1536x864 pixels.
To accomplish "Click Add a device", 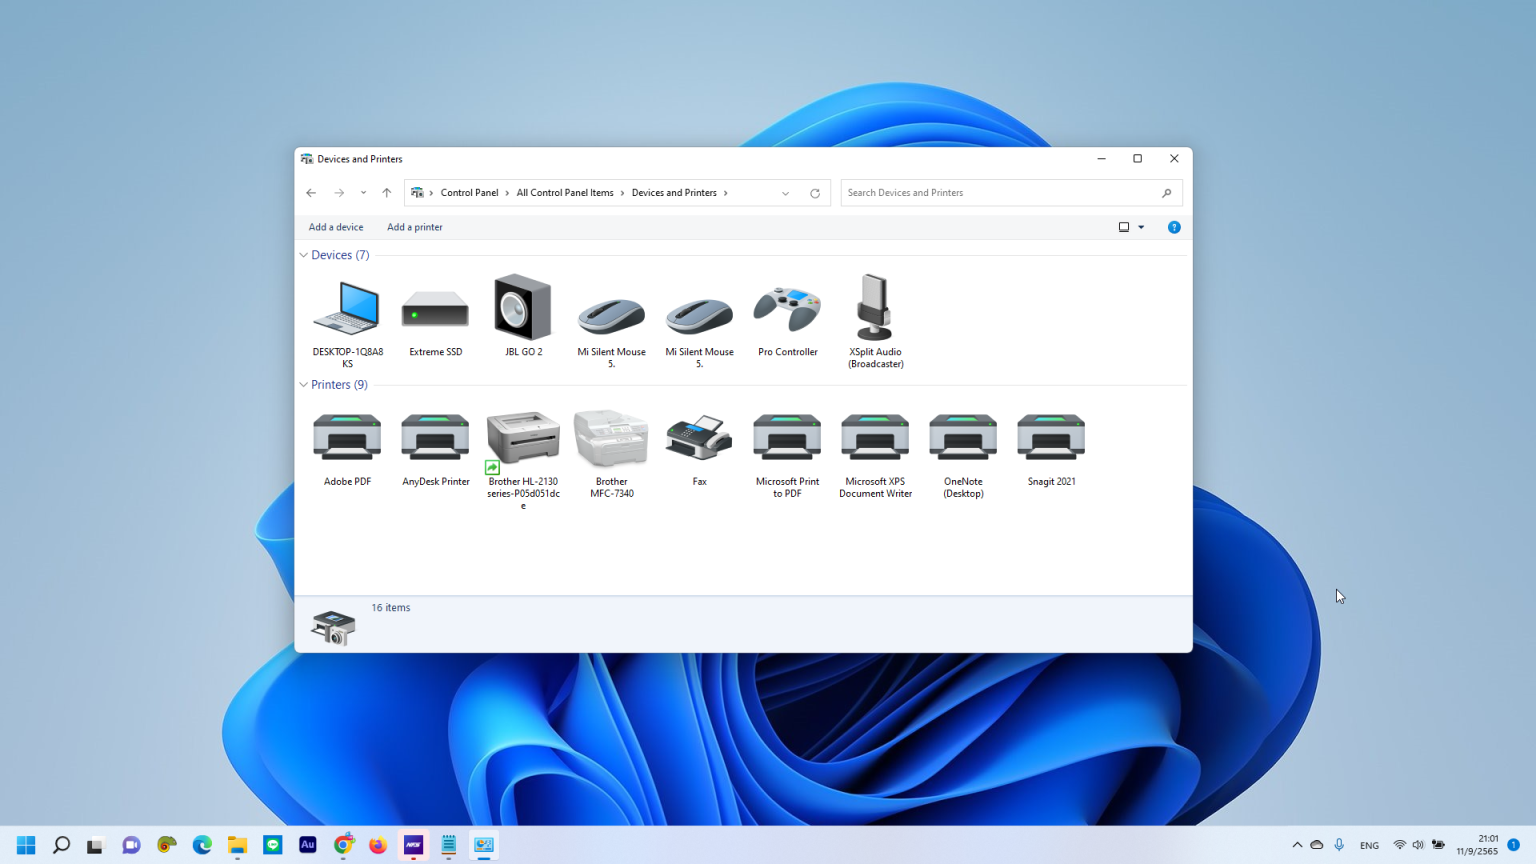I will 336,227.
